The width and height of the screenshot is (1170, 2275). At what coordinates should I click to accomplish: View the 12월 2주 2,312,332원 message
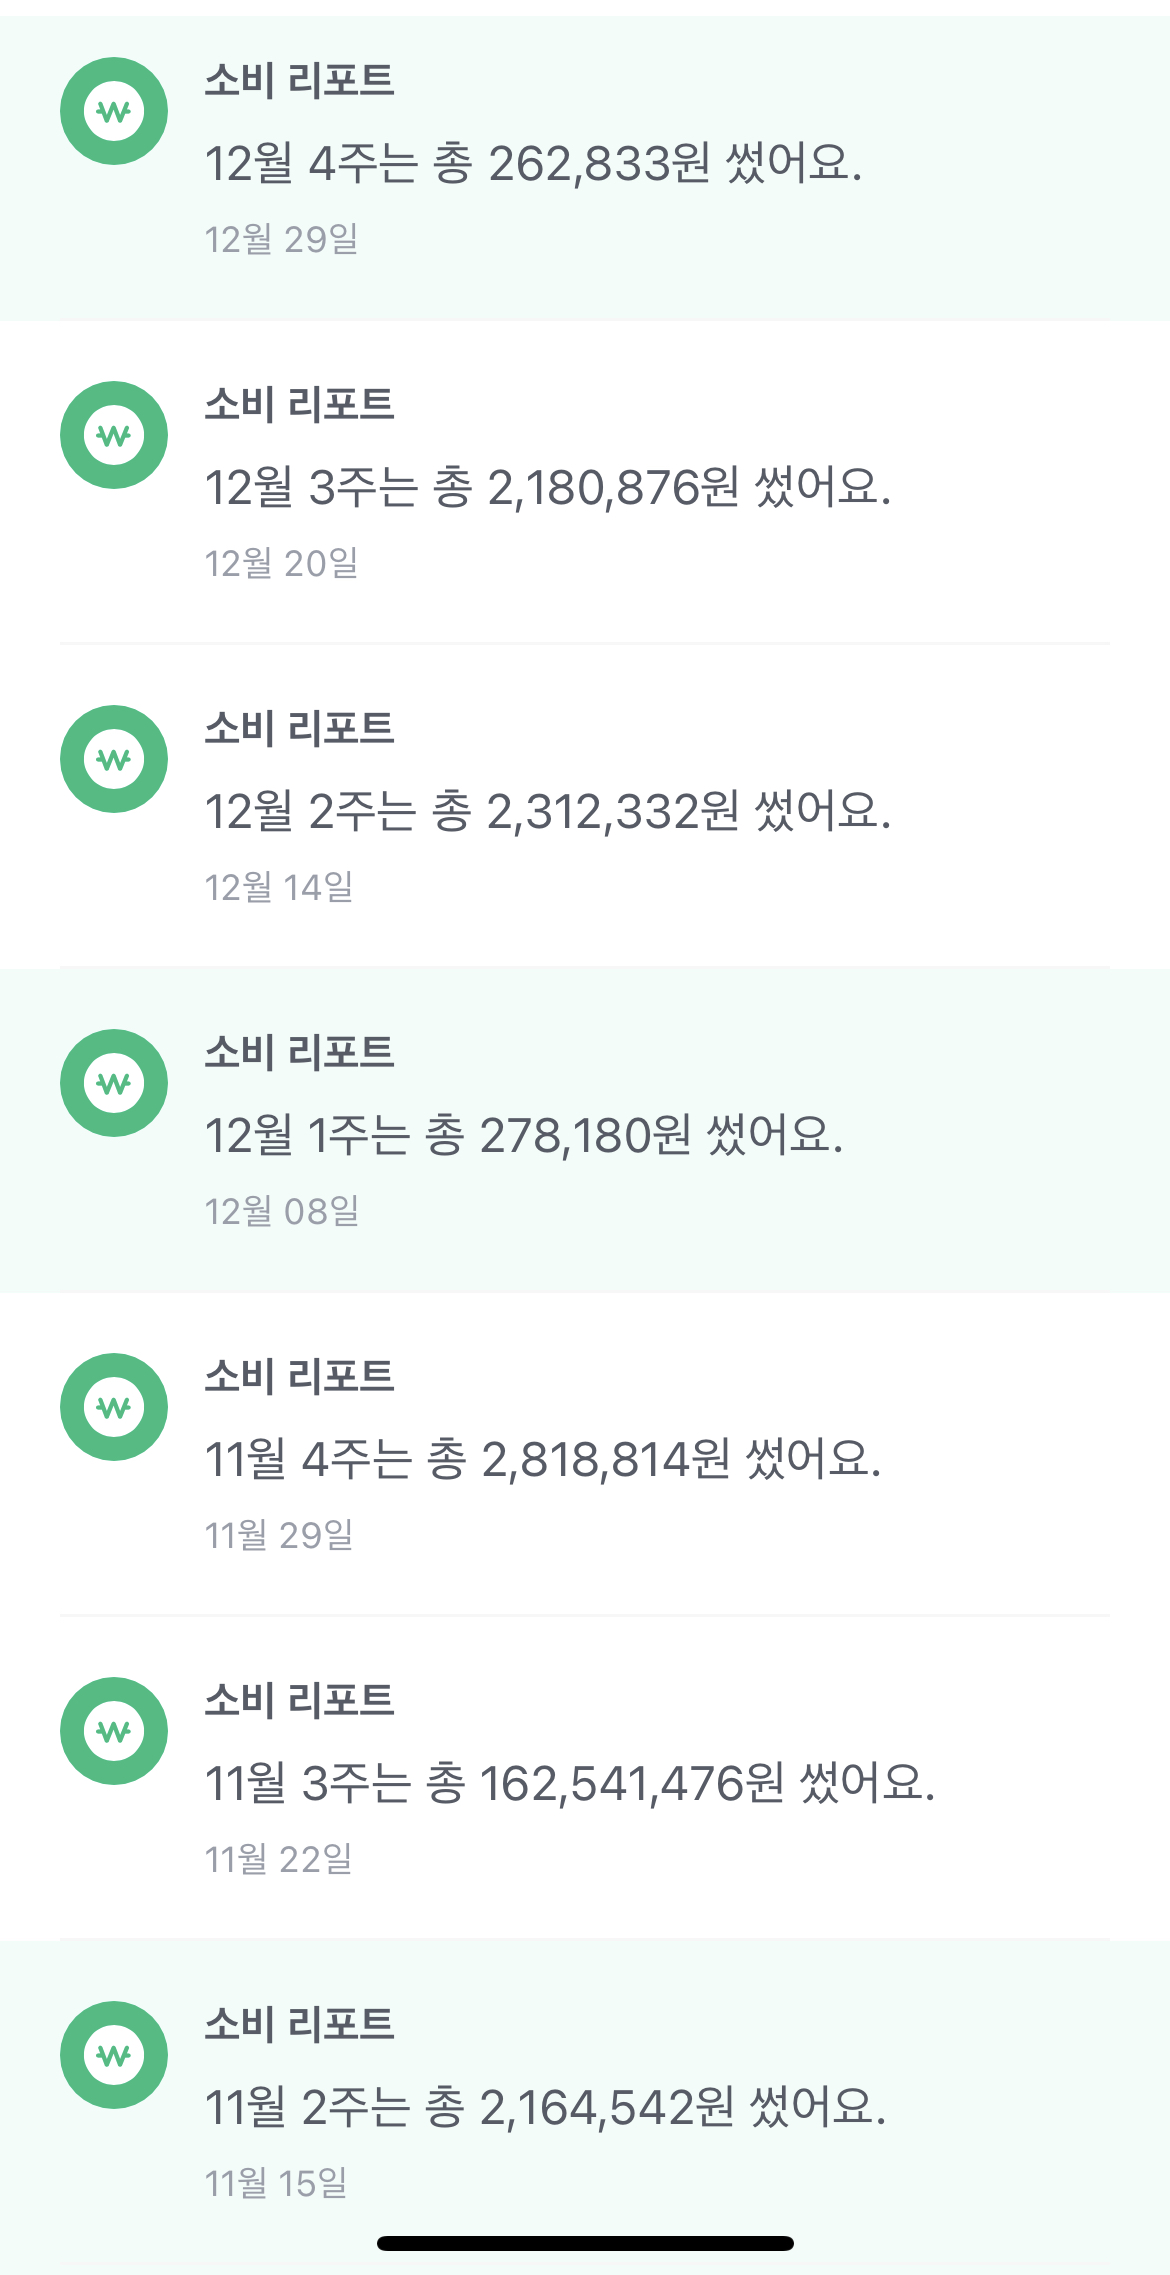pos(547,811)
